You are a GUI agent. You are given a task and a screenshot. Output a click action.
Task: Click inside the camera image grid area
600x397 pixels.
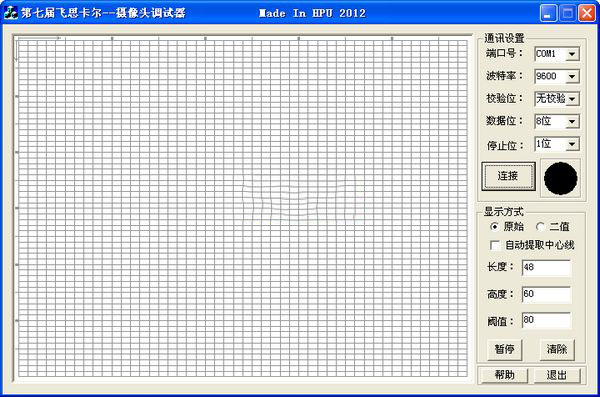coord(243,207)
